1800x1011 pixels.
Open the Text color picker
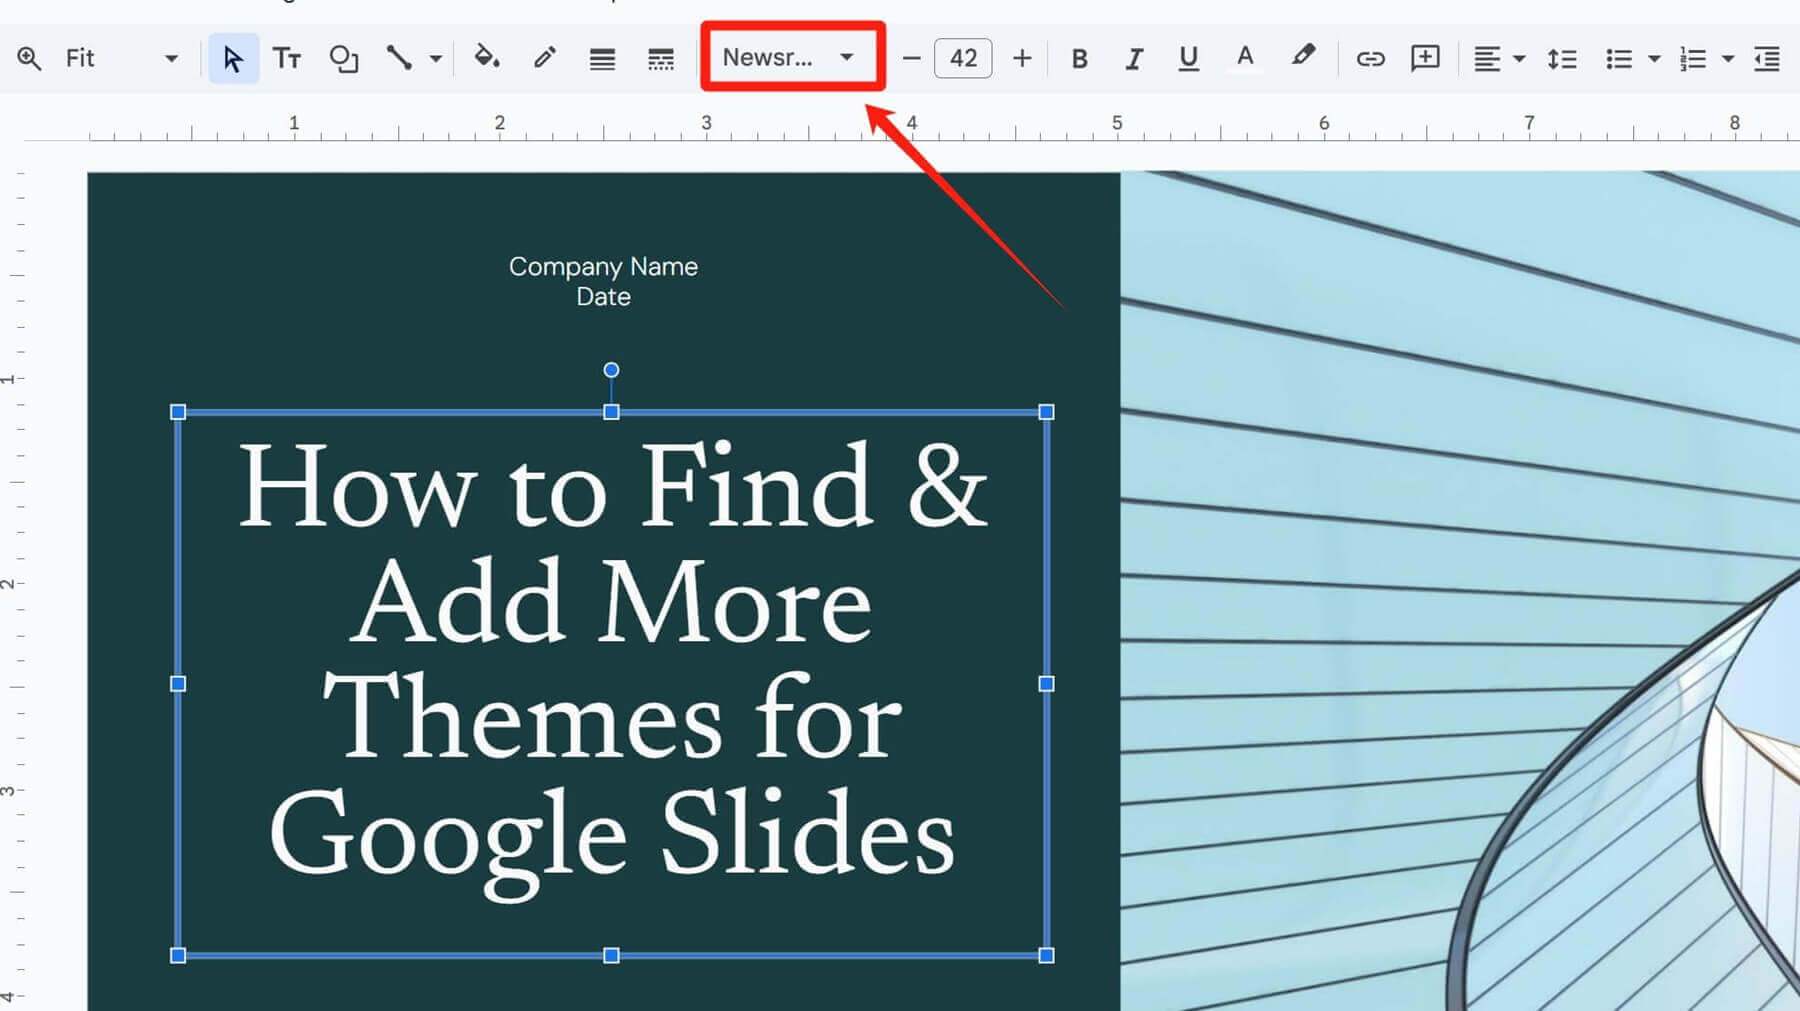1245,57
